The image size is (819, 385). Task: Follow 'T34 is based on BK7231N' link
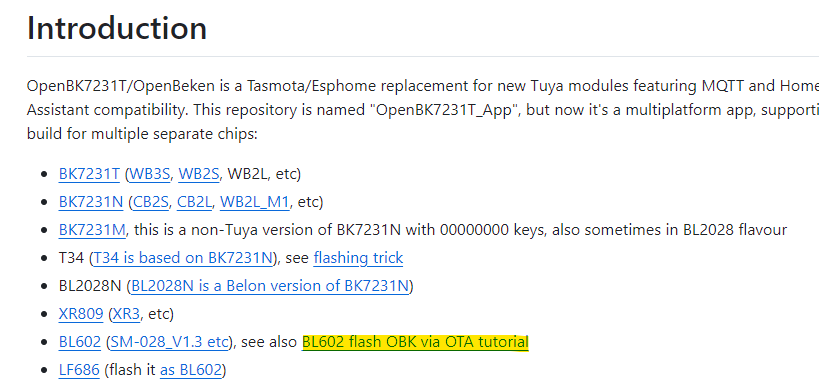coord(183,258)
